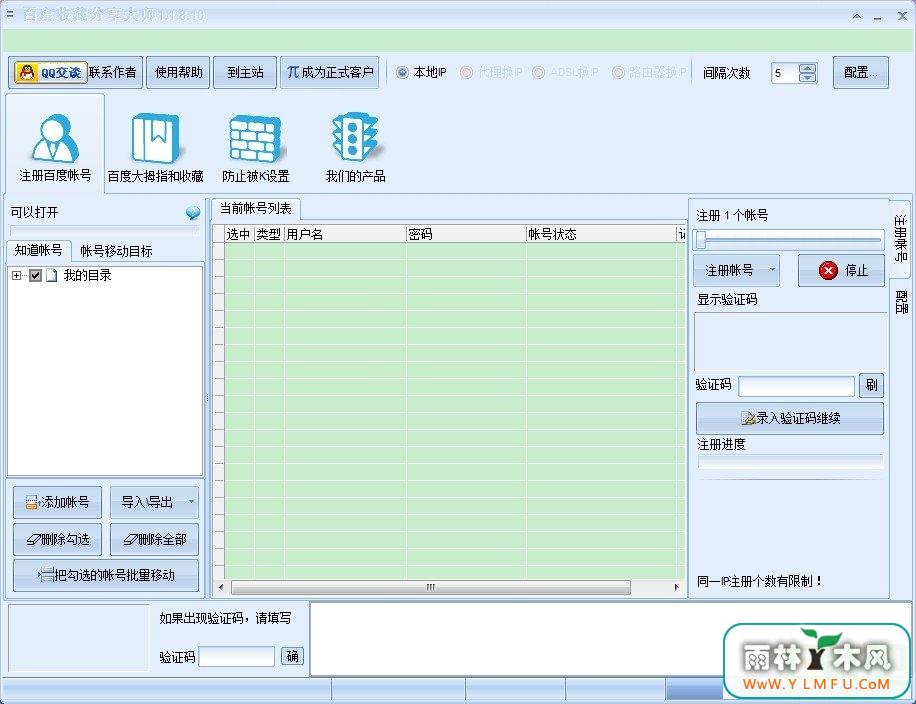916x704 pixels.
Task: Click the speech bubble help icon
Action: (192, 213)
